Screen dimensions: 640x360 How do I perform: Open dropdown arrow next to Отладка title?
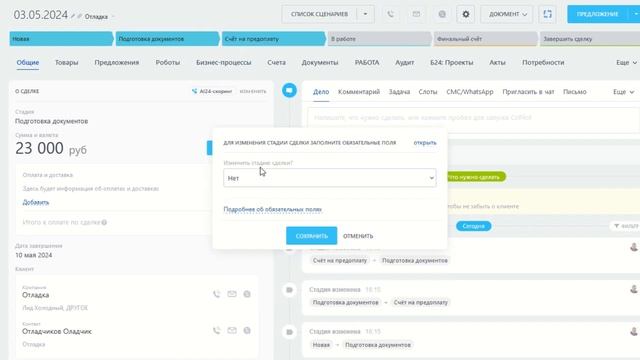tap(113, 17)
